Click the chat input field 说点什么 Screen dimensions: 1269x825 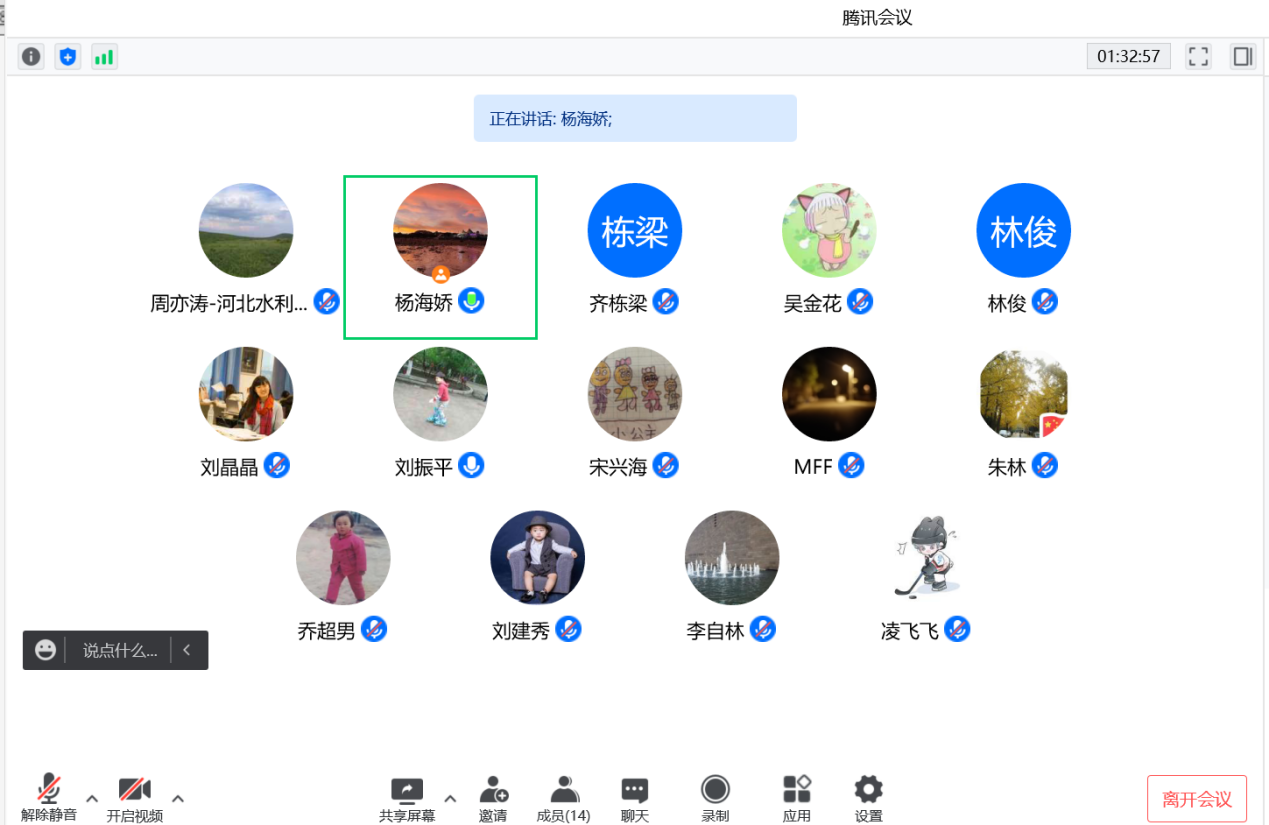tap(120, 650)
